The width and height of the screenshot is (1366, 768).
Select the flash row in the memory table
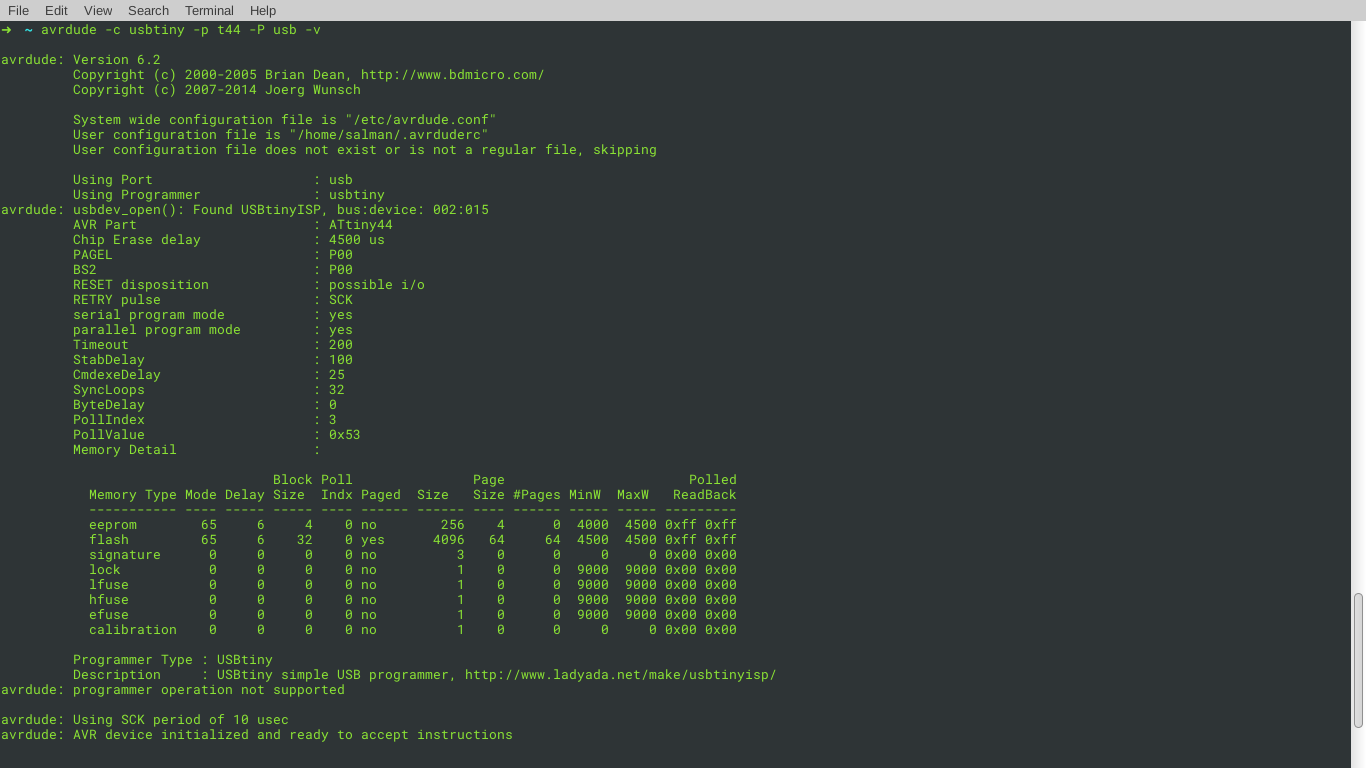(400, 539)
